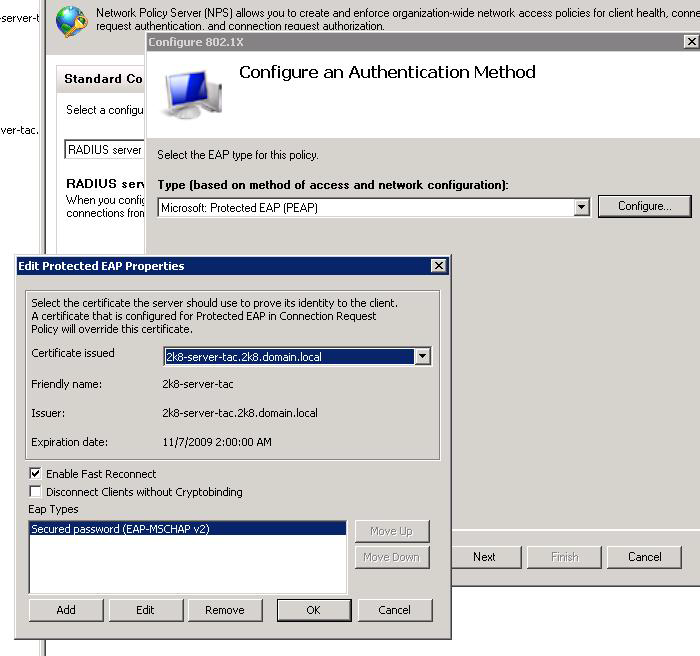Toggle Enable Fast Reconnect checkbox
Image resolution: width=700 pixels, height=656 pixels.
pos(35,473)
